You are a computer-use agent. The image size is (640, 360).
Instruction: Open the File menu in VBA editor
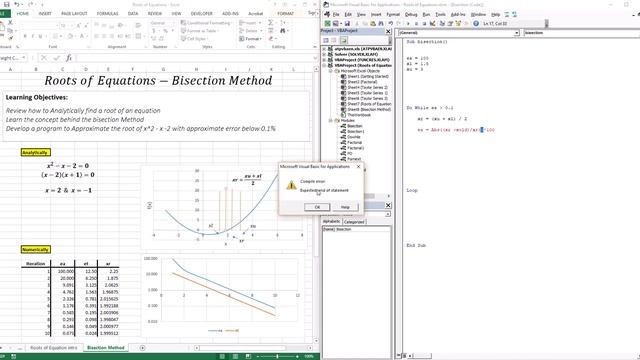point(336,14)
